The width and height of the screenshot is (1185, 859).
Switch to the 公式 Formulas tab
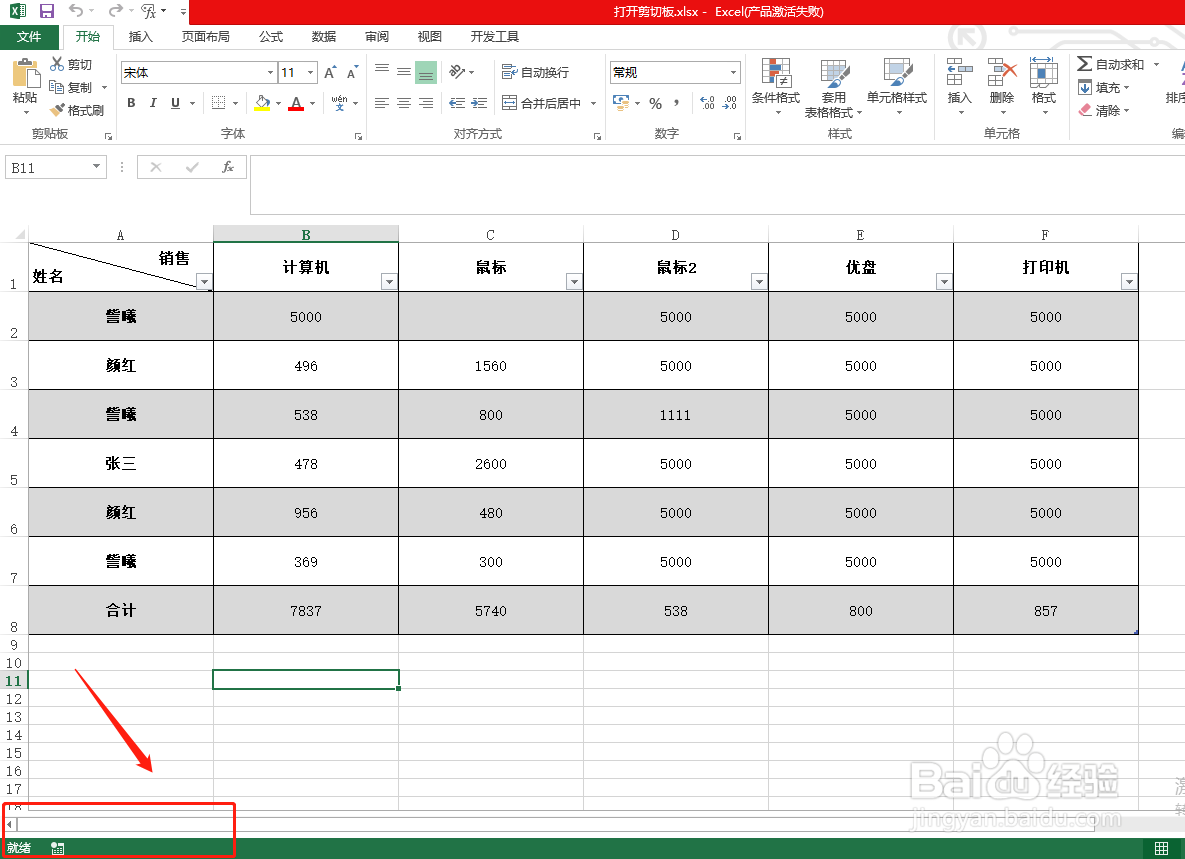click(x=271, y=36)
